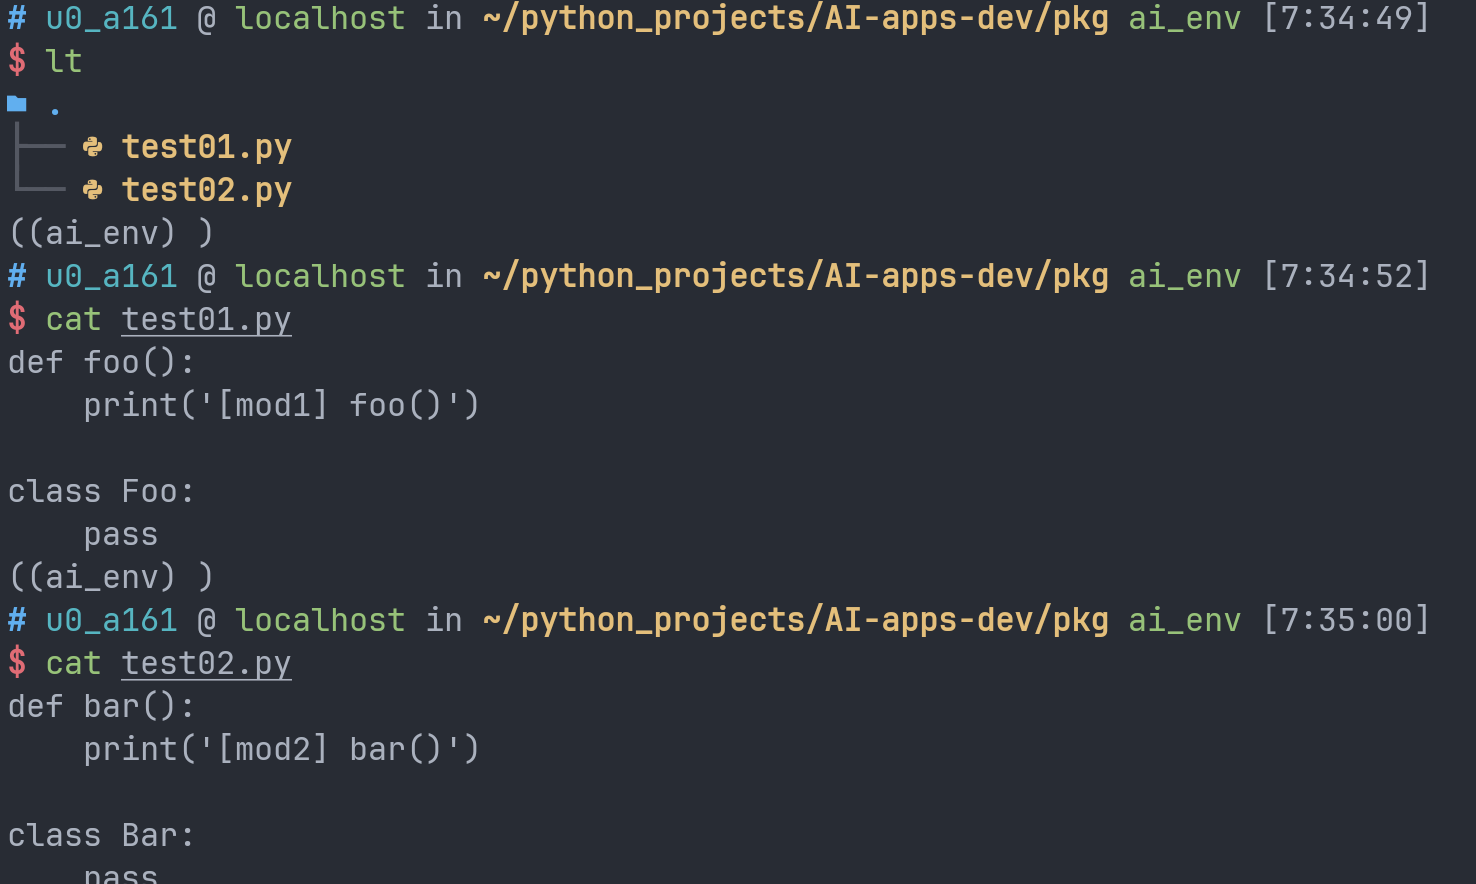Viewport: 1476px width, 884px height.
Task: Click the Python icon beside test02.py
Action: tap(93, 190)
